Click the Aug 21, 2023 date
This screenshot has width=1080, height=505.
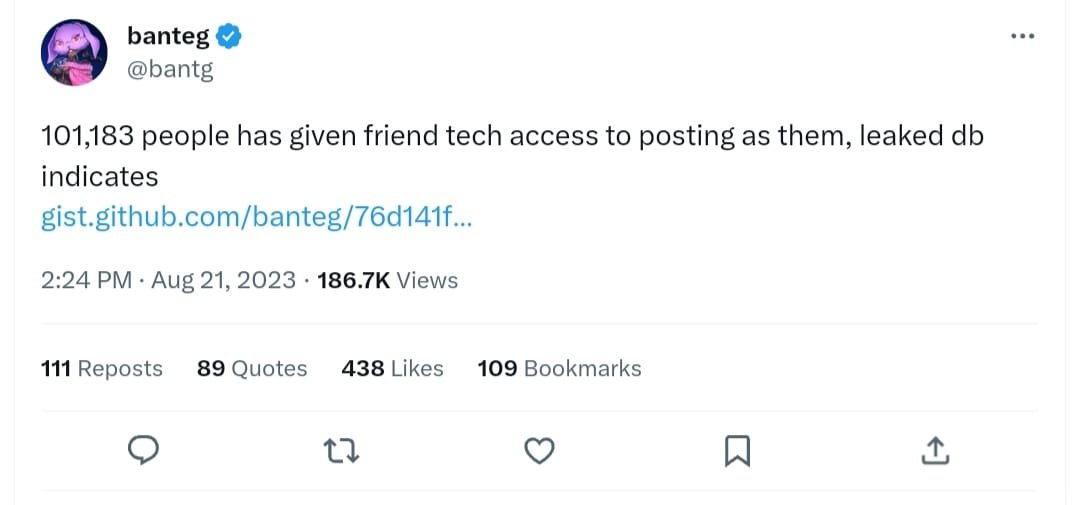coord(223,281)
